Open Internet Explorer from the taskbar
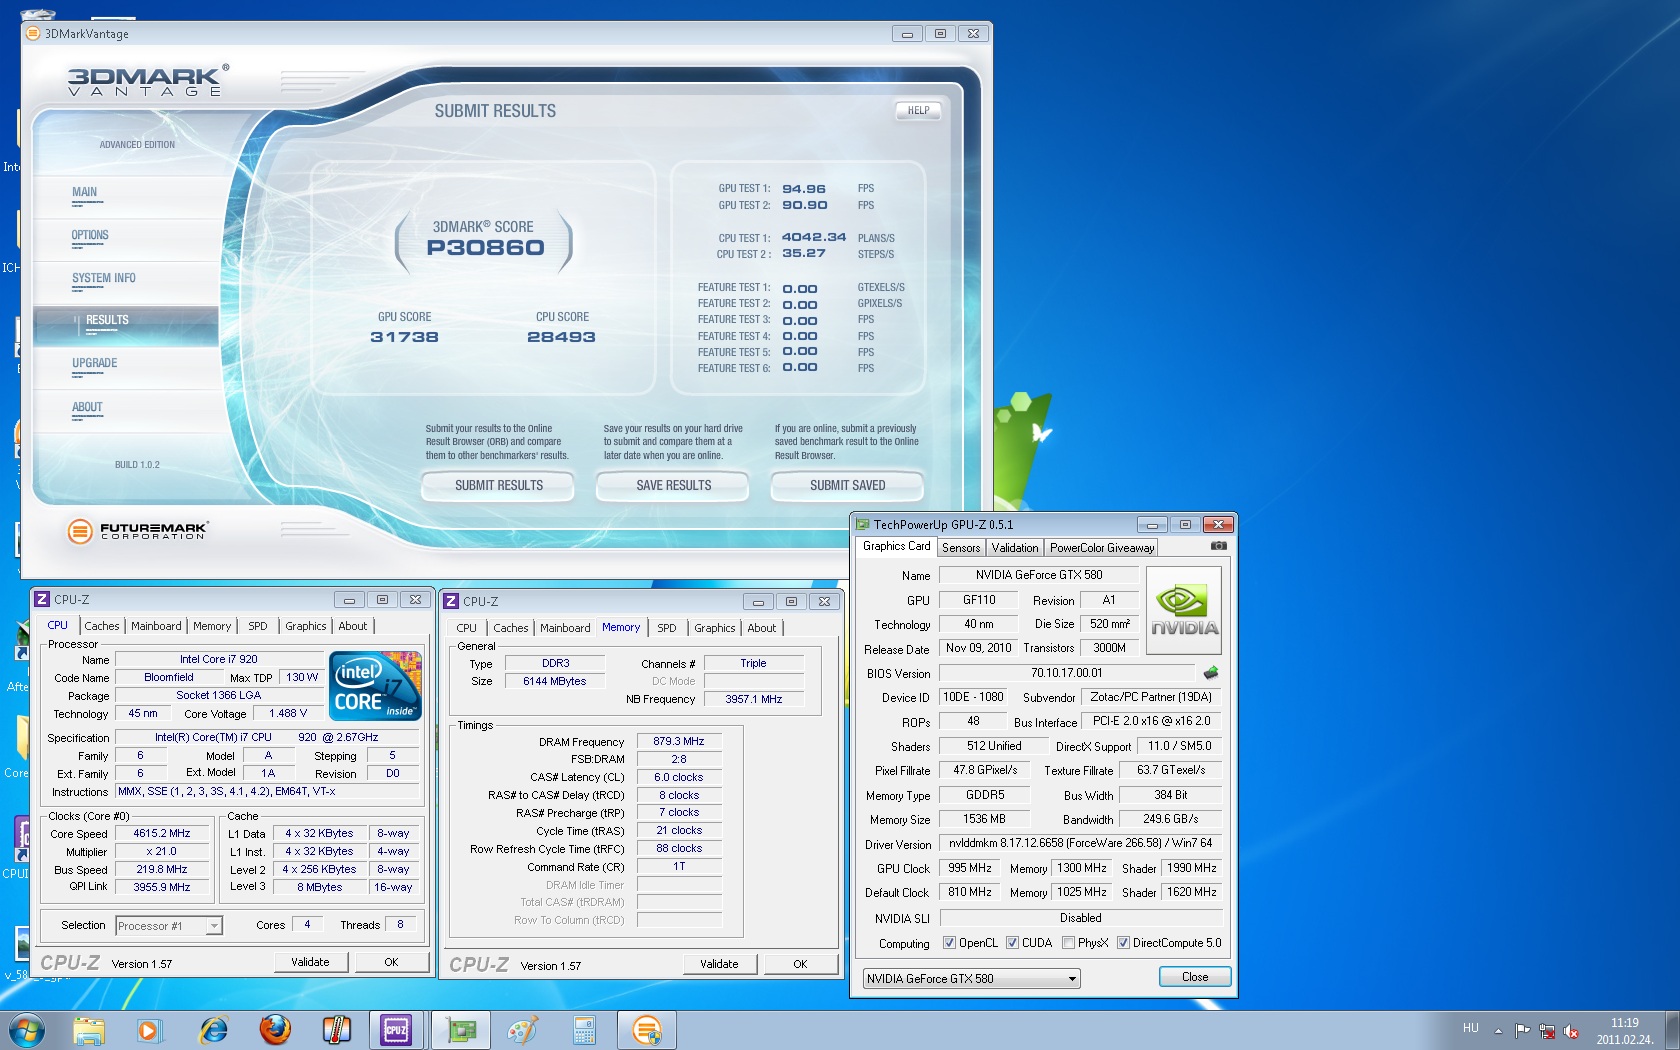The width and height of the screenshot is (1680, 1050). (212, 1030)
